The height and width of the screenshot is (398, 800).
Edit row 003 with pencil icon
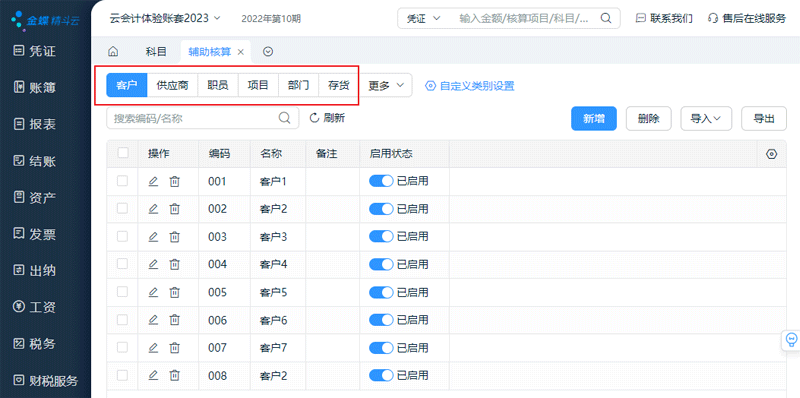click(x=153, y=237)
